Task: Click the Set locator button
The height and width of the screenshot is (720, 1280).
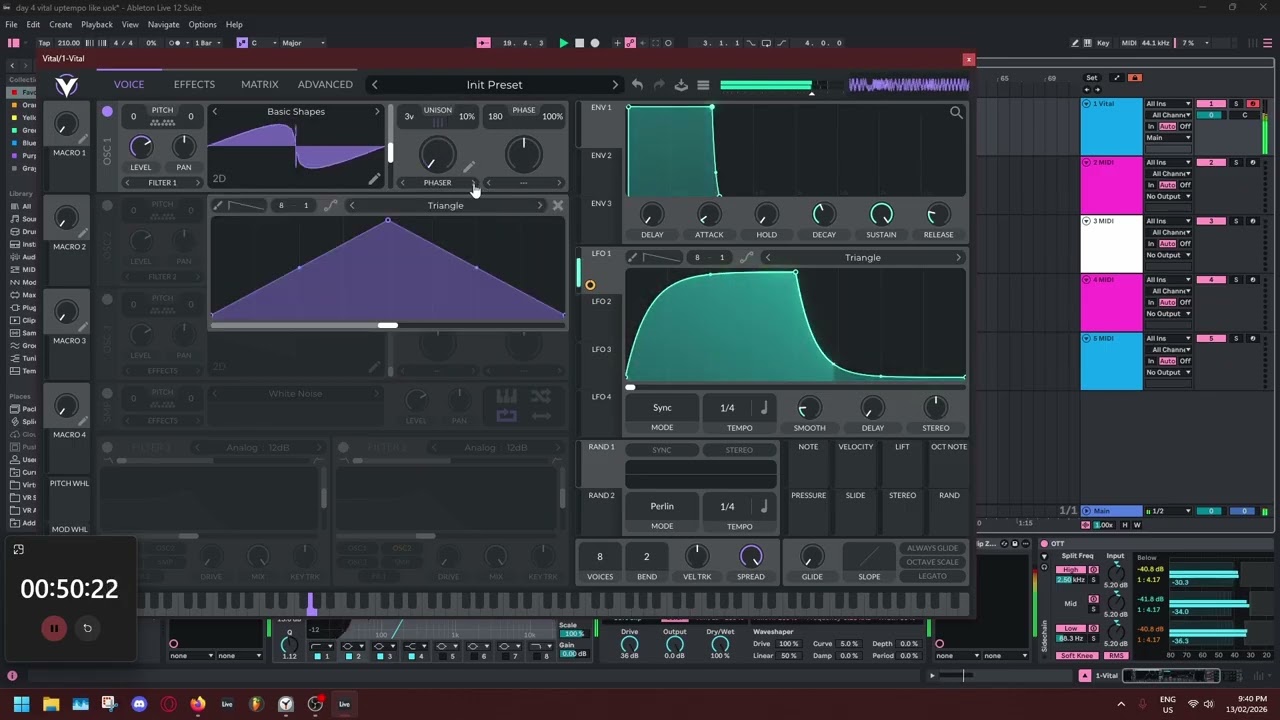Action: (1092, 78)
